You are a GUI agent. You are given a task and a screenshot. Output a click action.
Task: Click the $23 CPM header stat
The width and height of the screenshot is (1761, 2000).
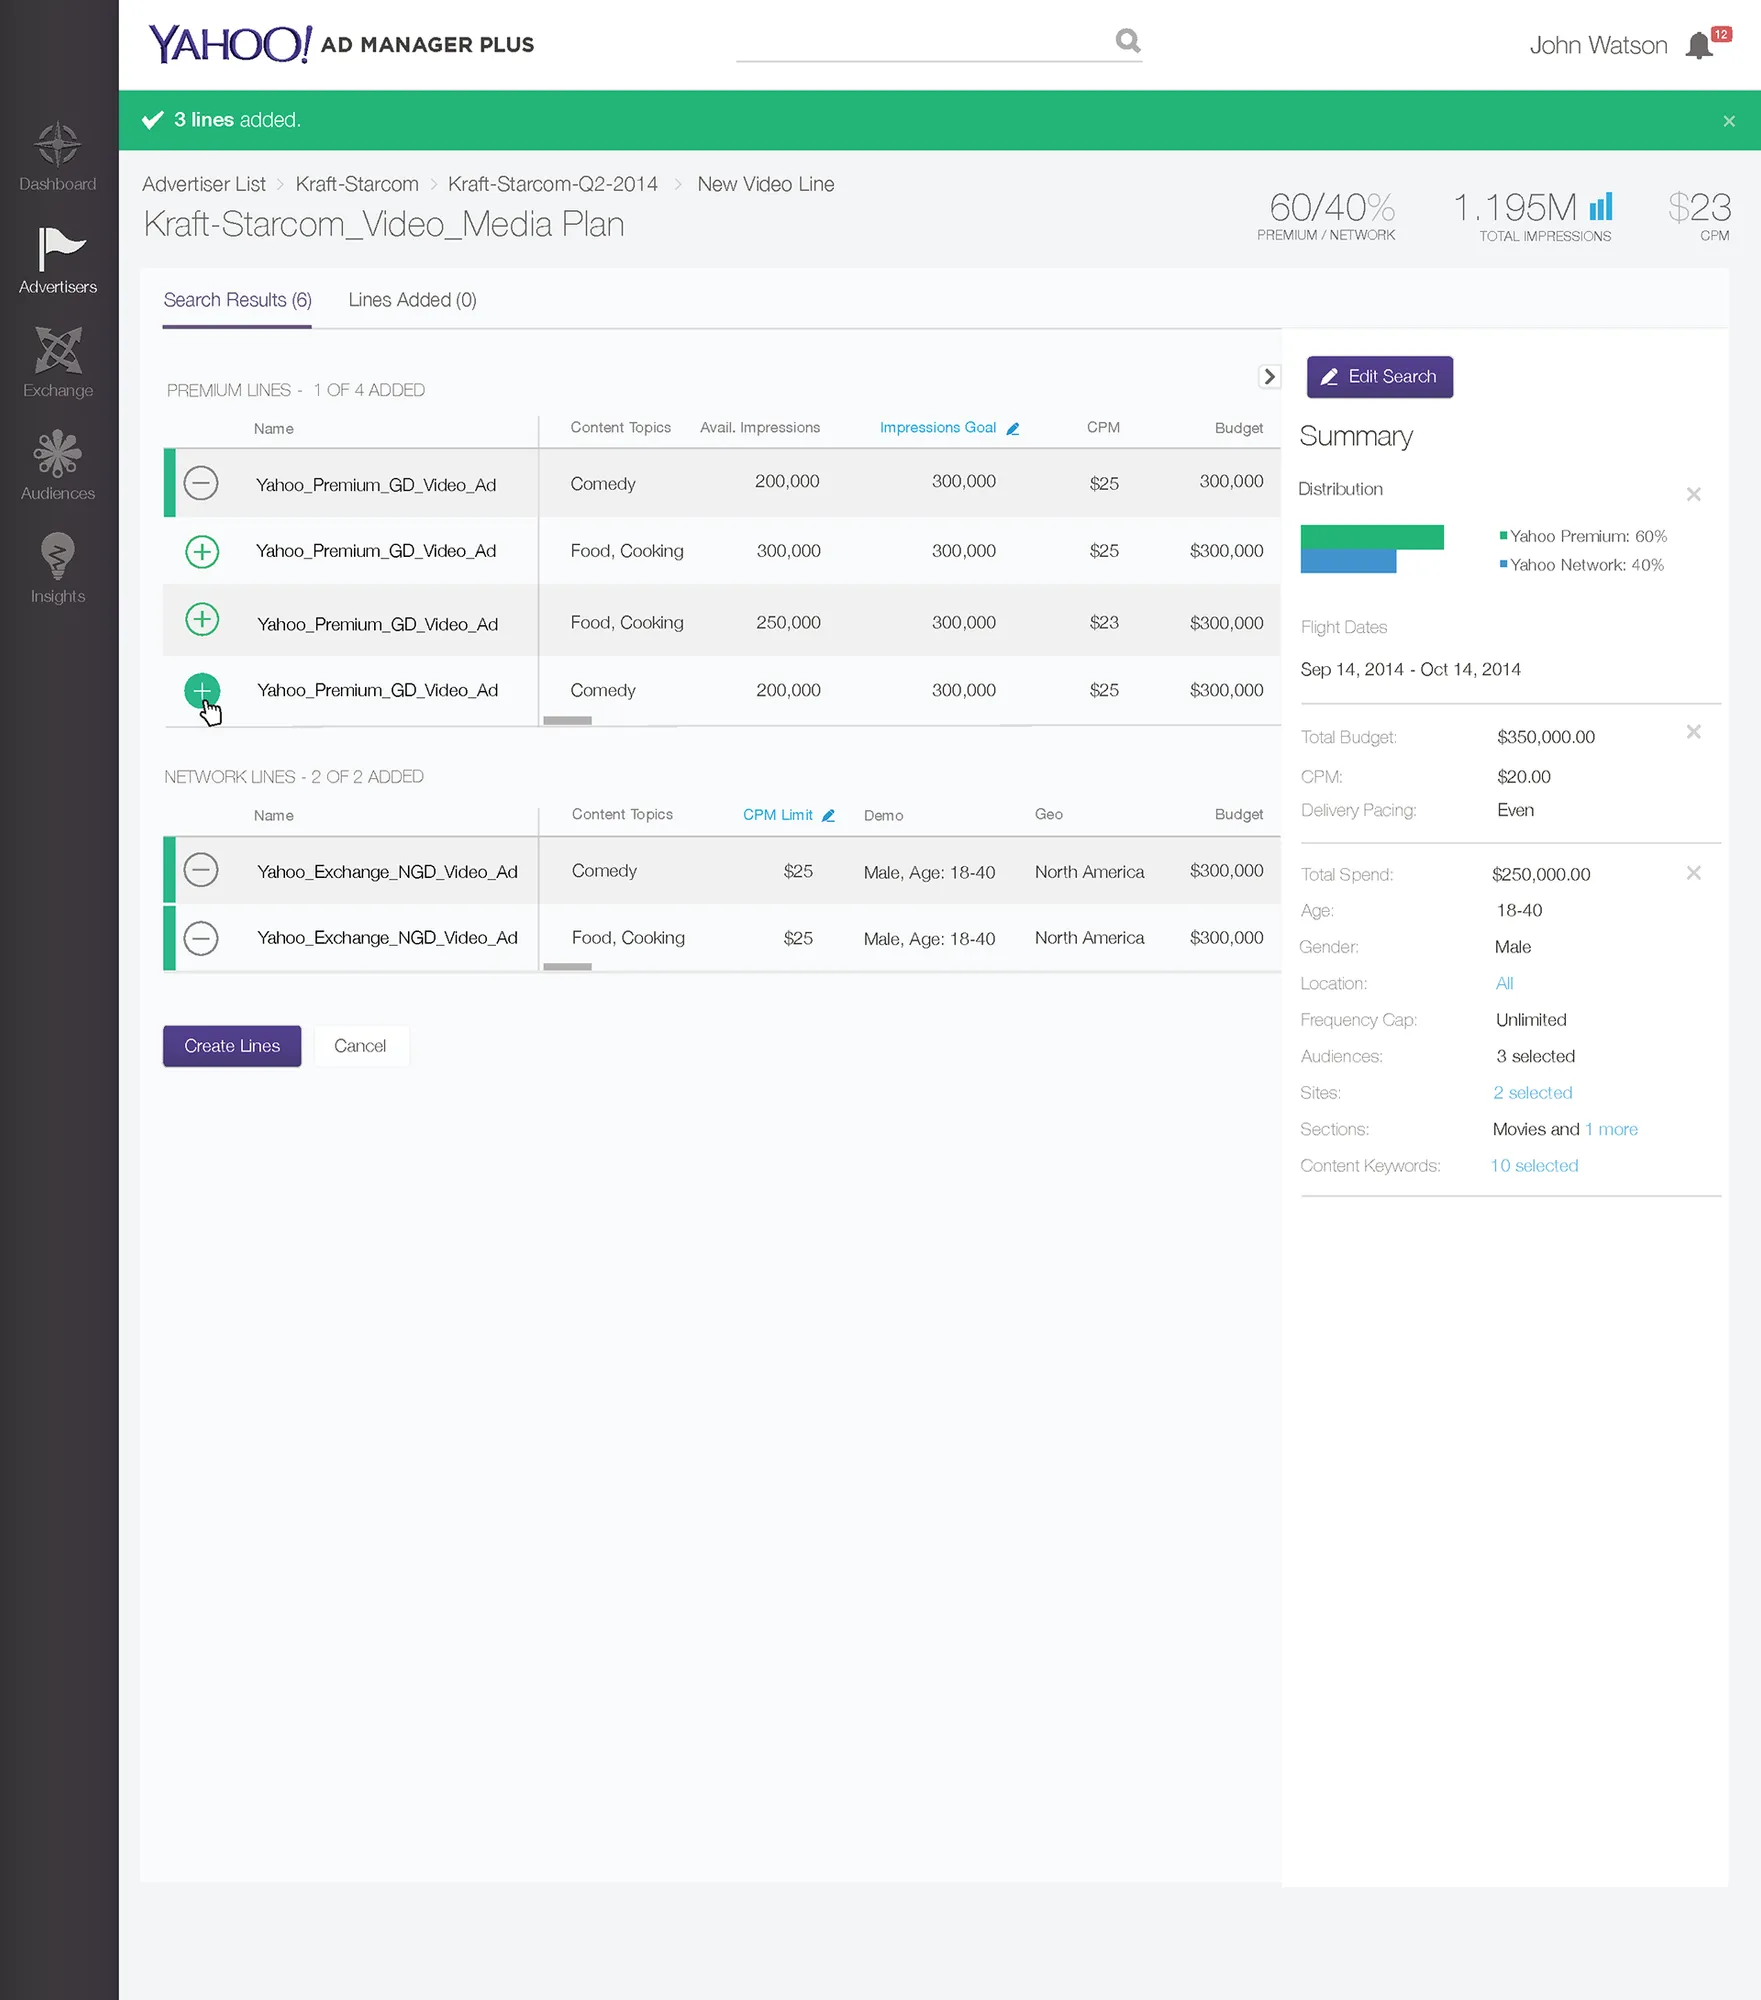point(1699,215)
